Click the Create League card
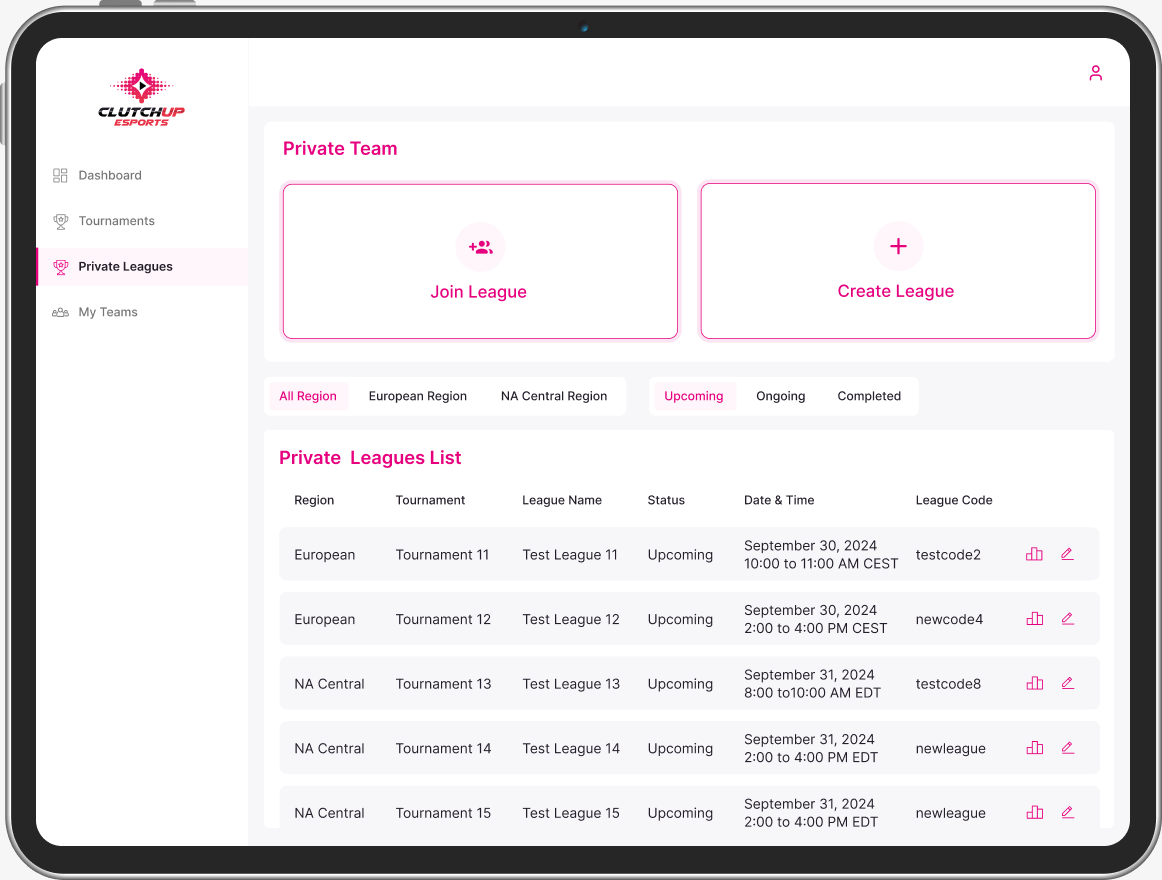Screen dimensions: 1162x880 click(898, 261)
